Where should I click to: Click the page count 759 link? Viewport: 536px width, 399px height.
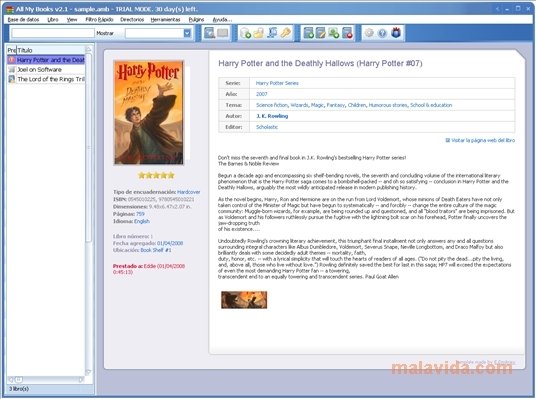(x=140, y=214)
